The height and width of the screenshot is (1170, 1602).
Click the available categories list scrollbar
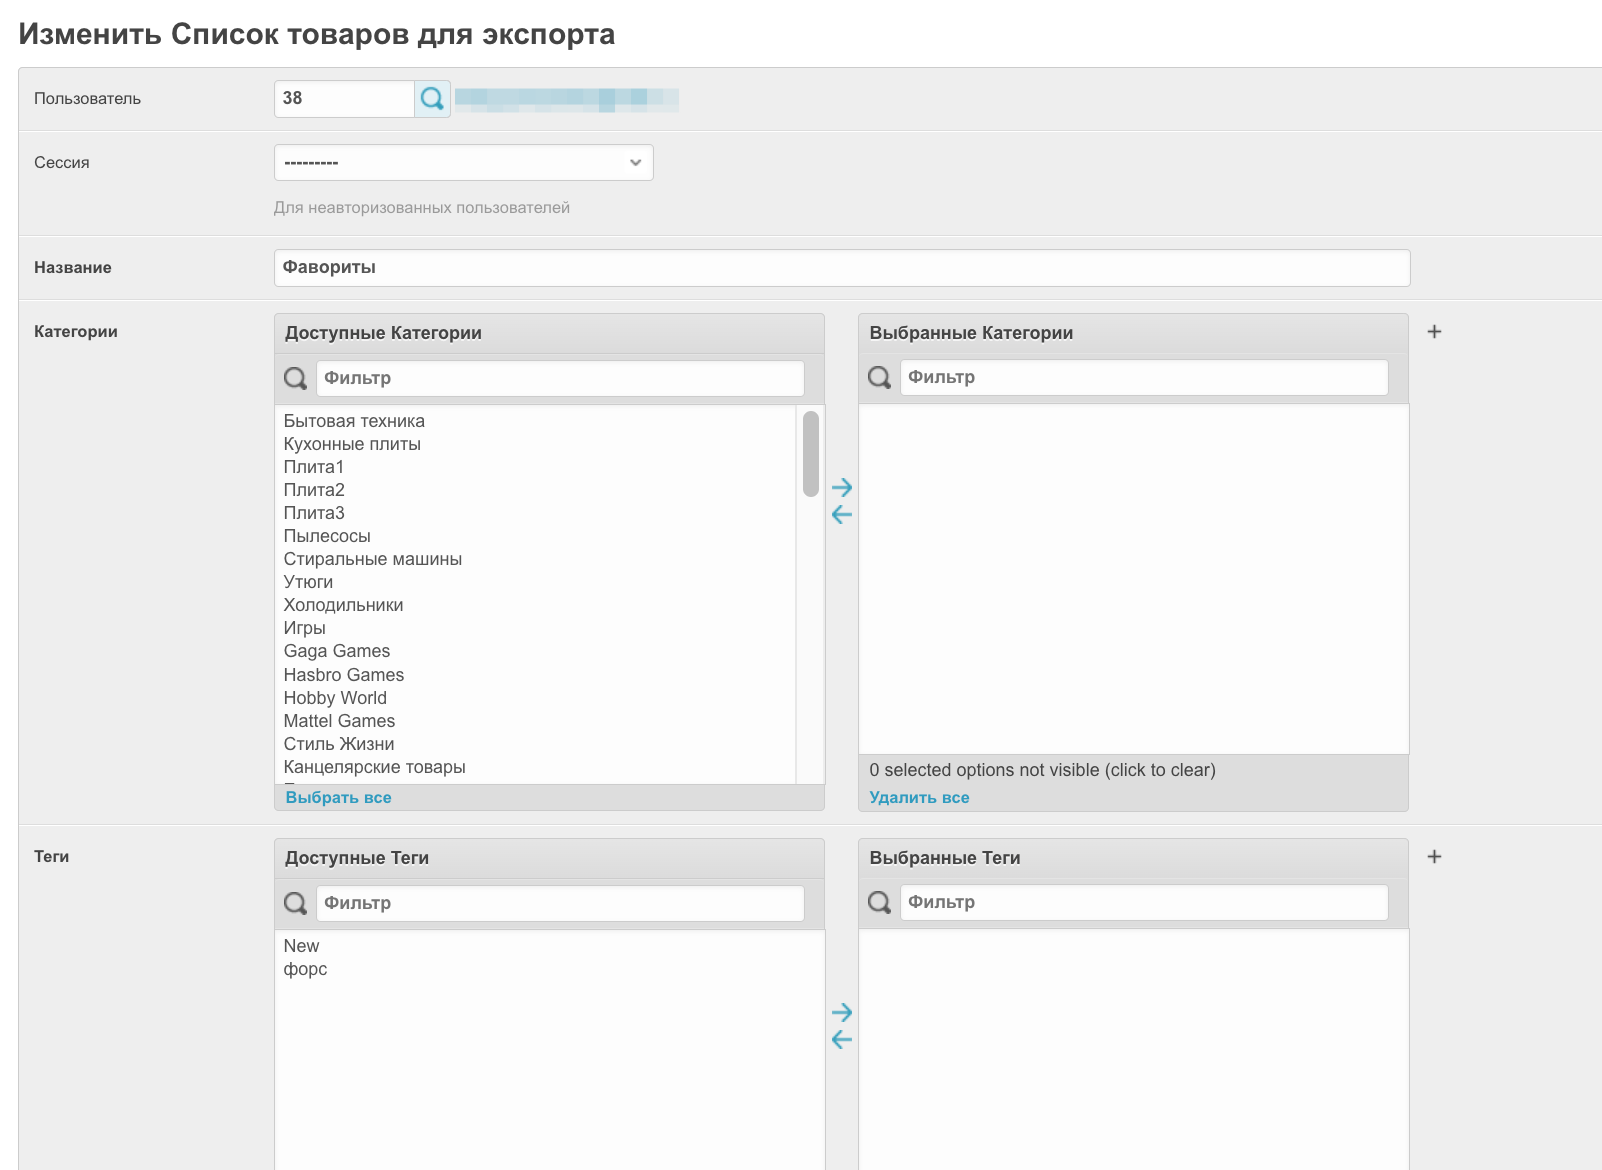click(810, 454)
